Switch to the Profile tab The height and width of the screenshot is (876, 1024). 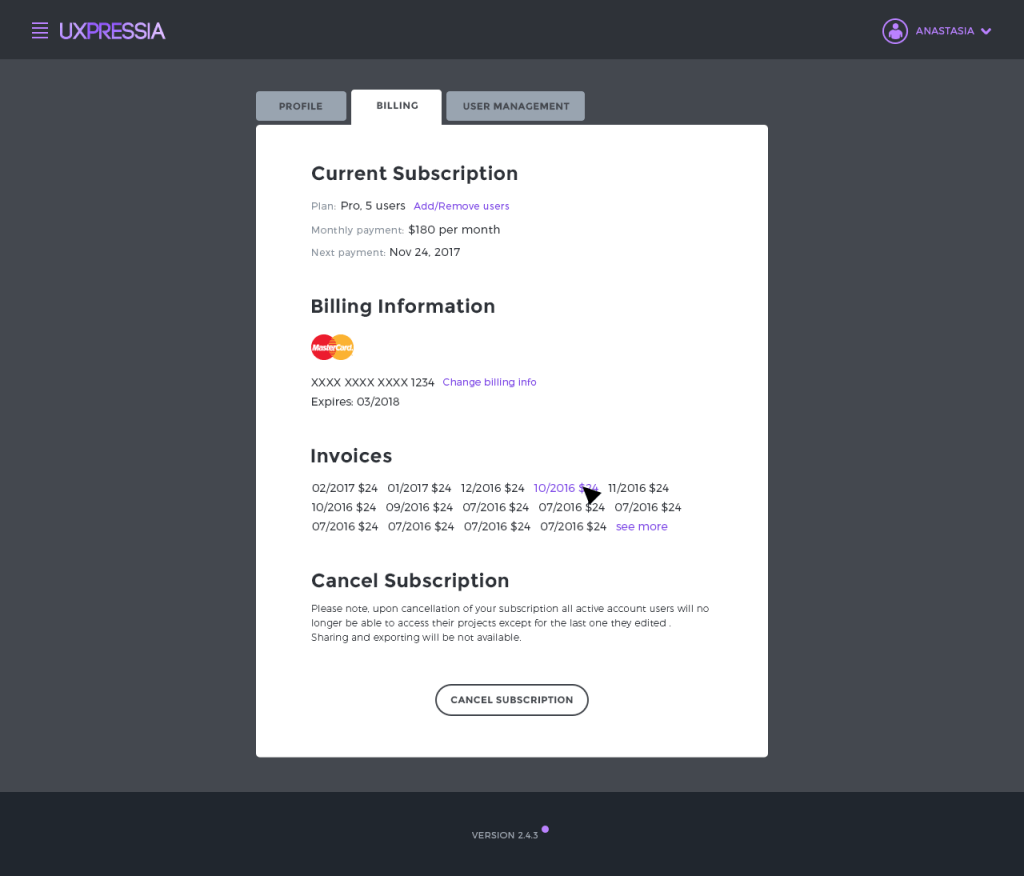tap(301, 106)
